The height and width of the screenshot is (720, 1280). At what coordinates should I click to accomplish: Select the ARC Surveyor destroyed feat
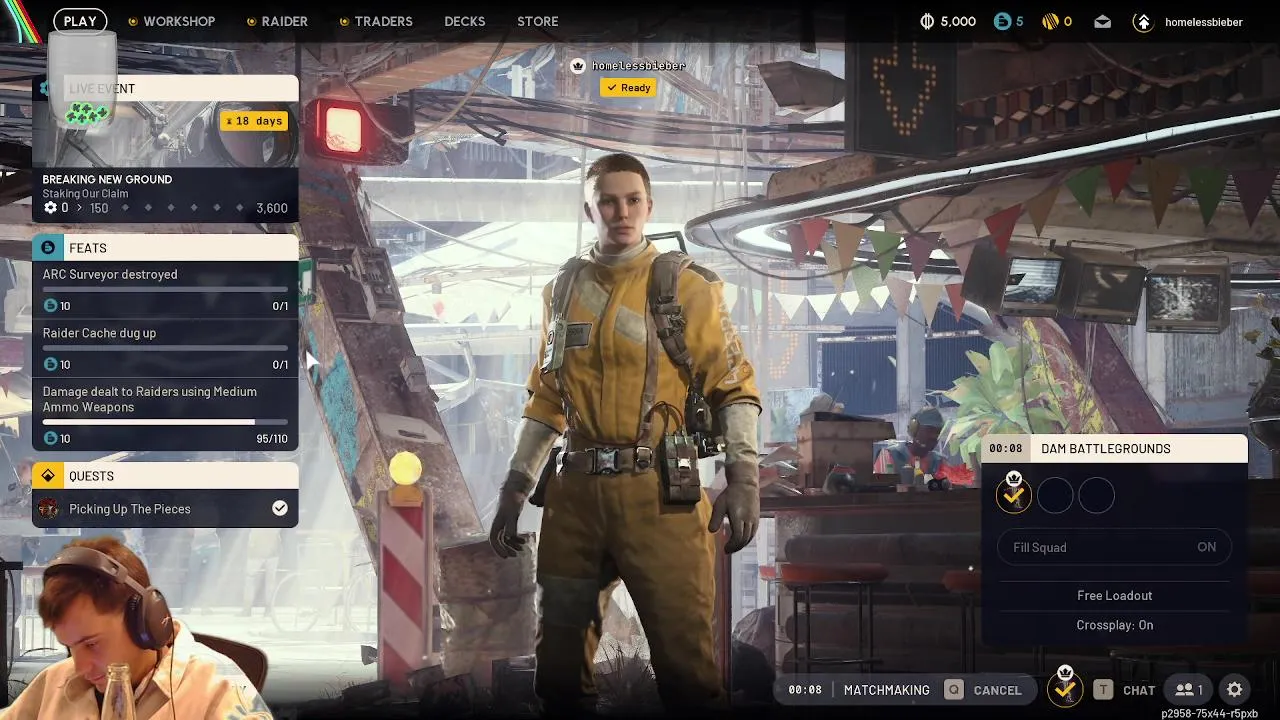point(165,289)
